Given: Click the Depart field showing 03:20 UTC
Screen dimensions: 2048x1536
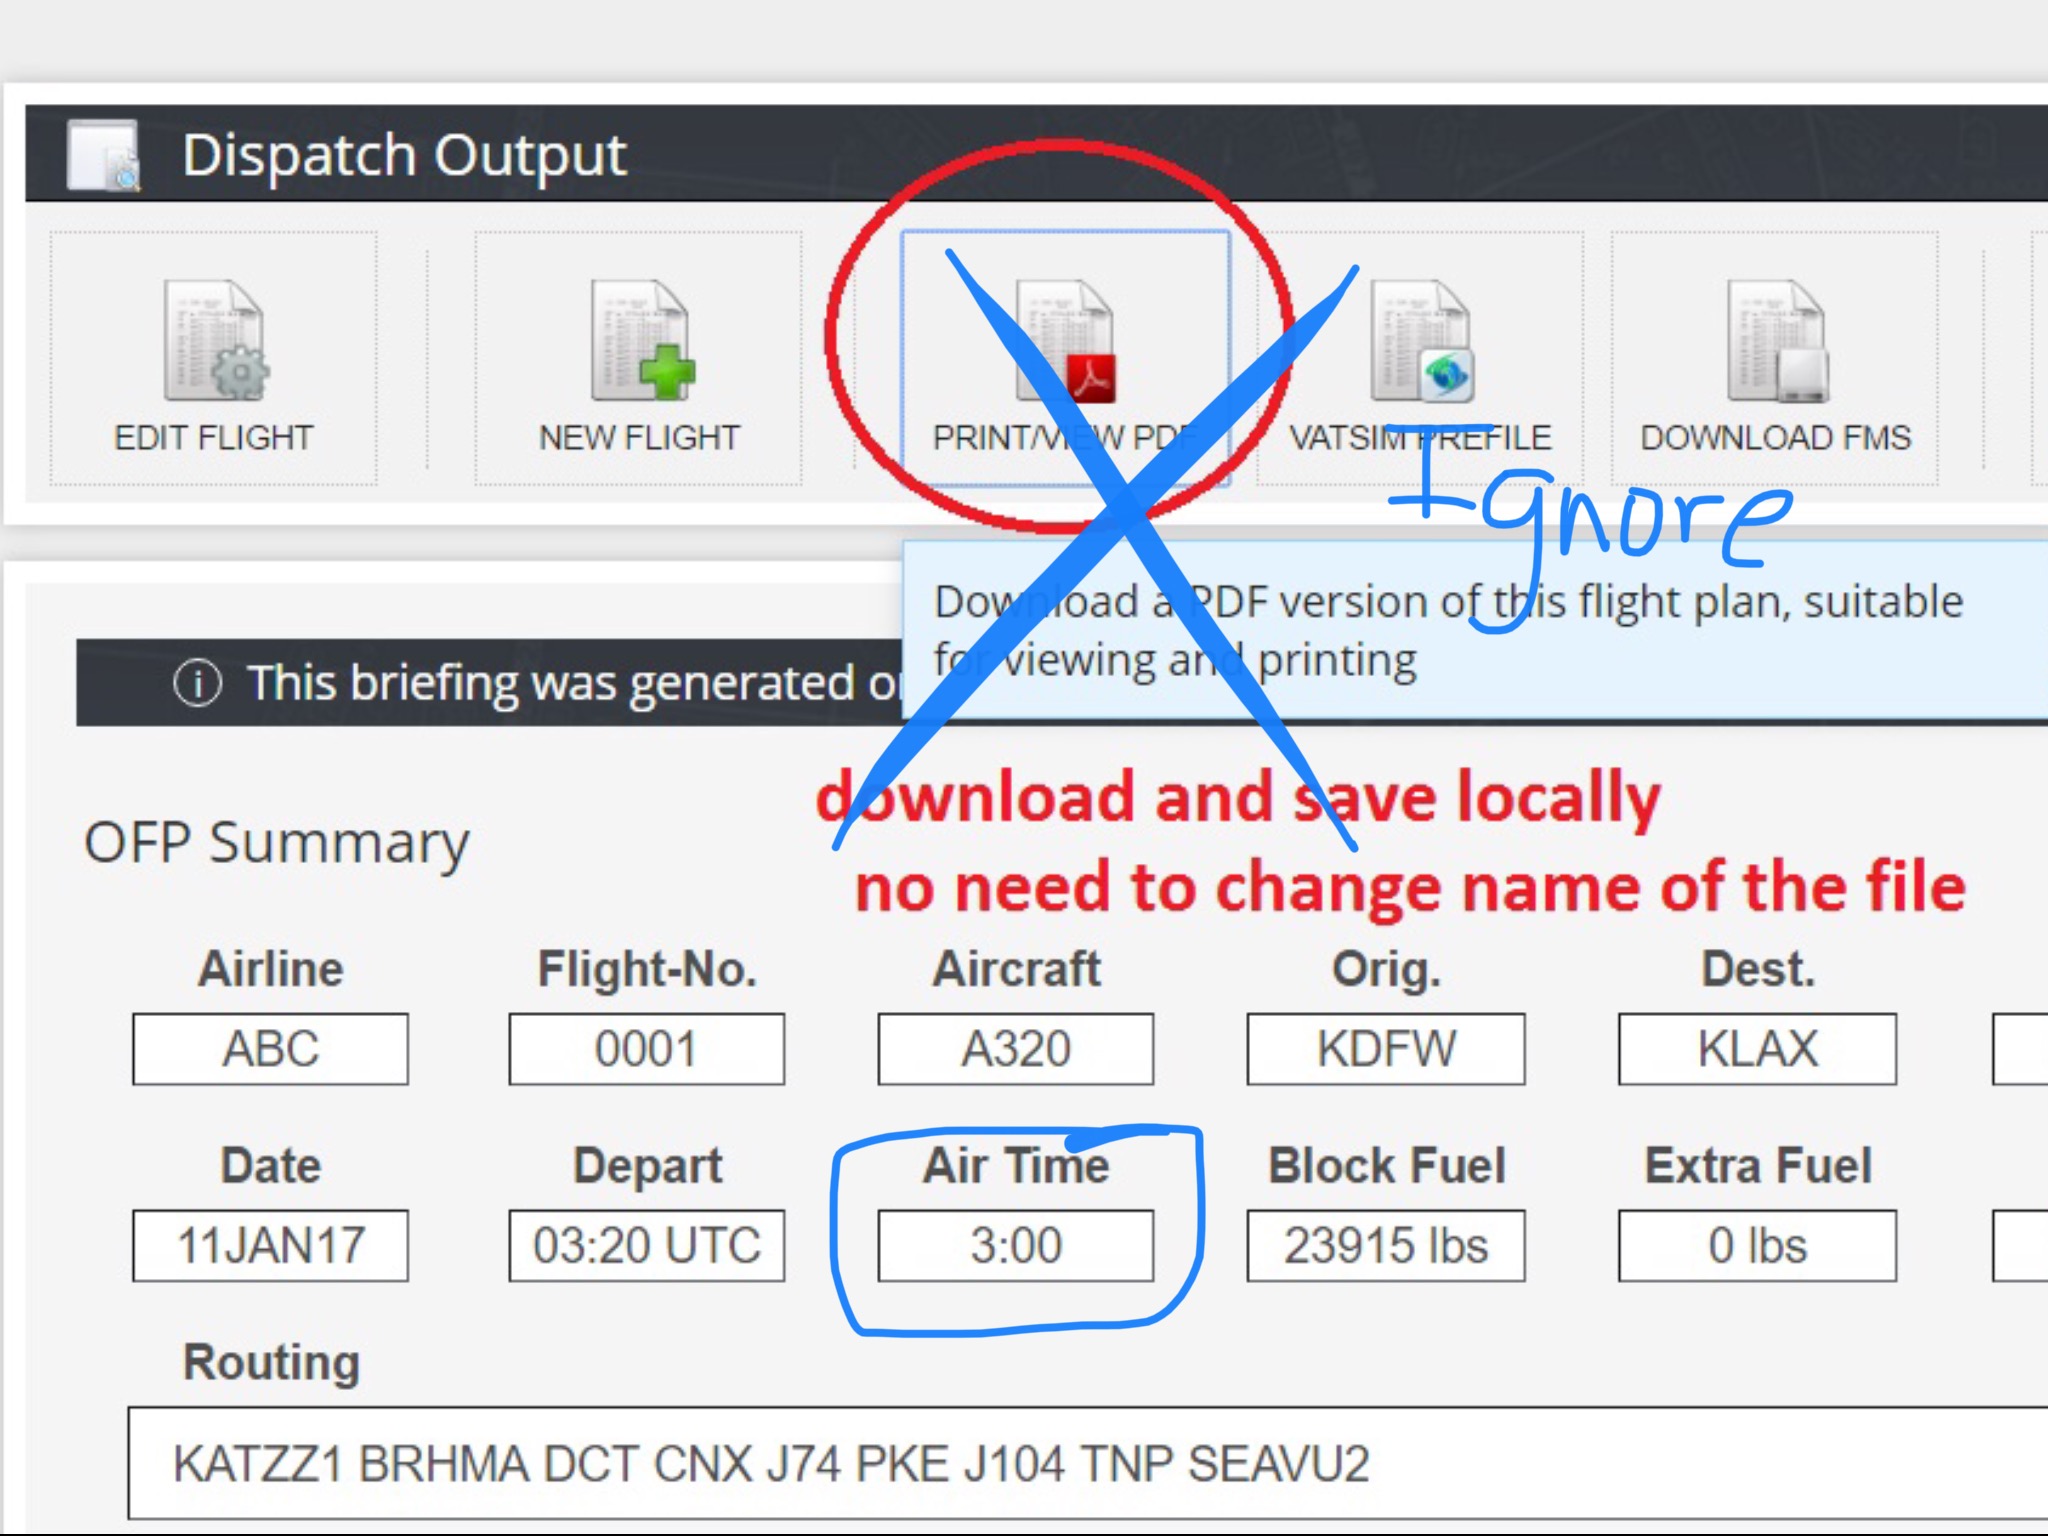Looking at the screenshot, I should click(646, 1246).
